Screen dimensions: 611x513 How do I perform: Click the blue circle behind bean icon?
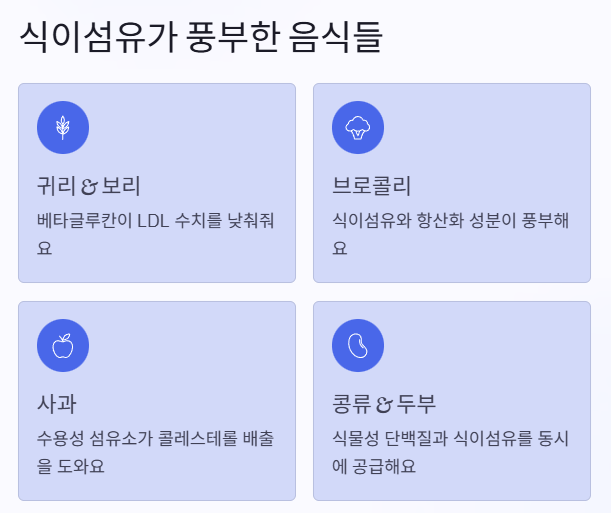[358, 346]
